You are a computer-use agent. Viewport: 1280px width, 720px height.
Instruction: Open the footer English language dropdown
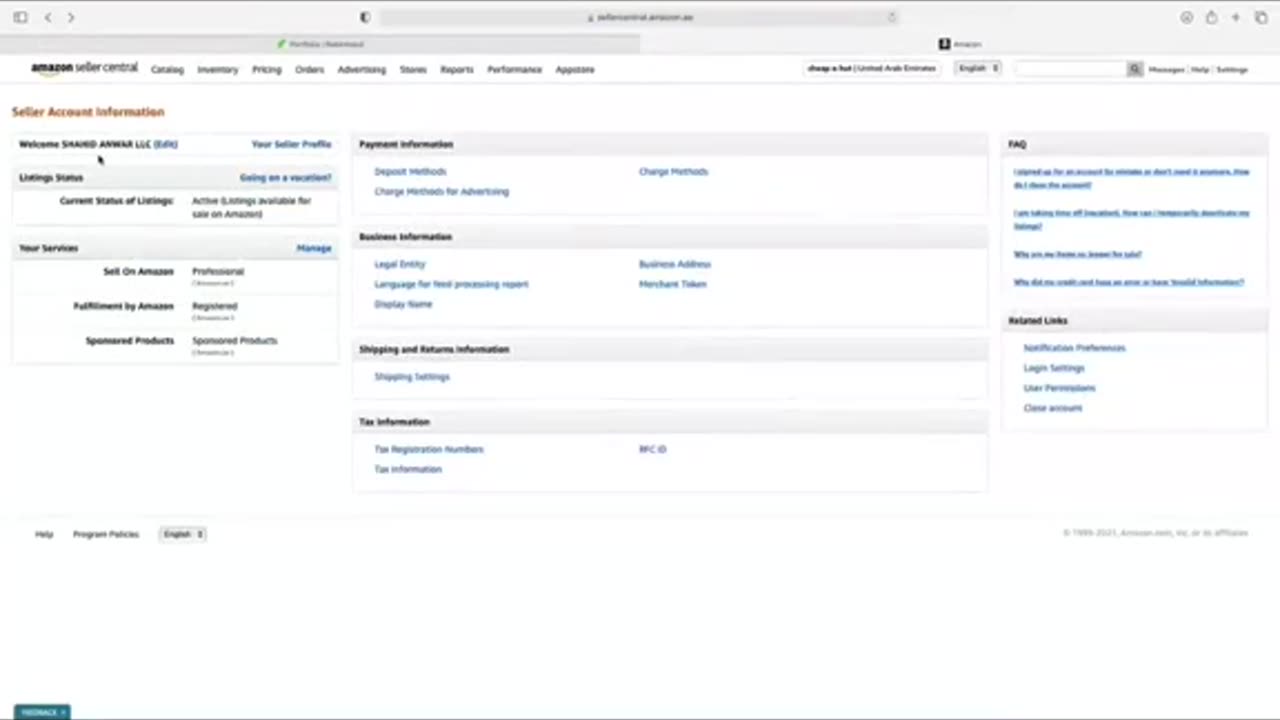(183, 534)
